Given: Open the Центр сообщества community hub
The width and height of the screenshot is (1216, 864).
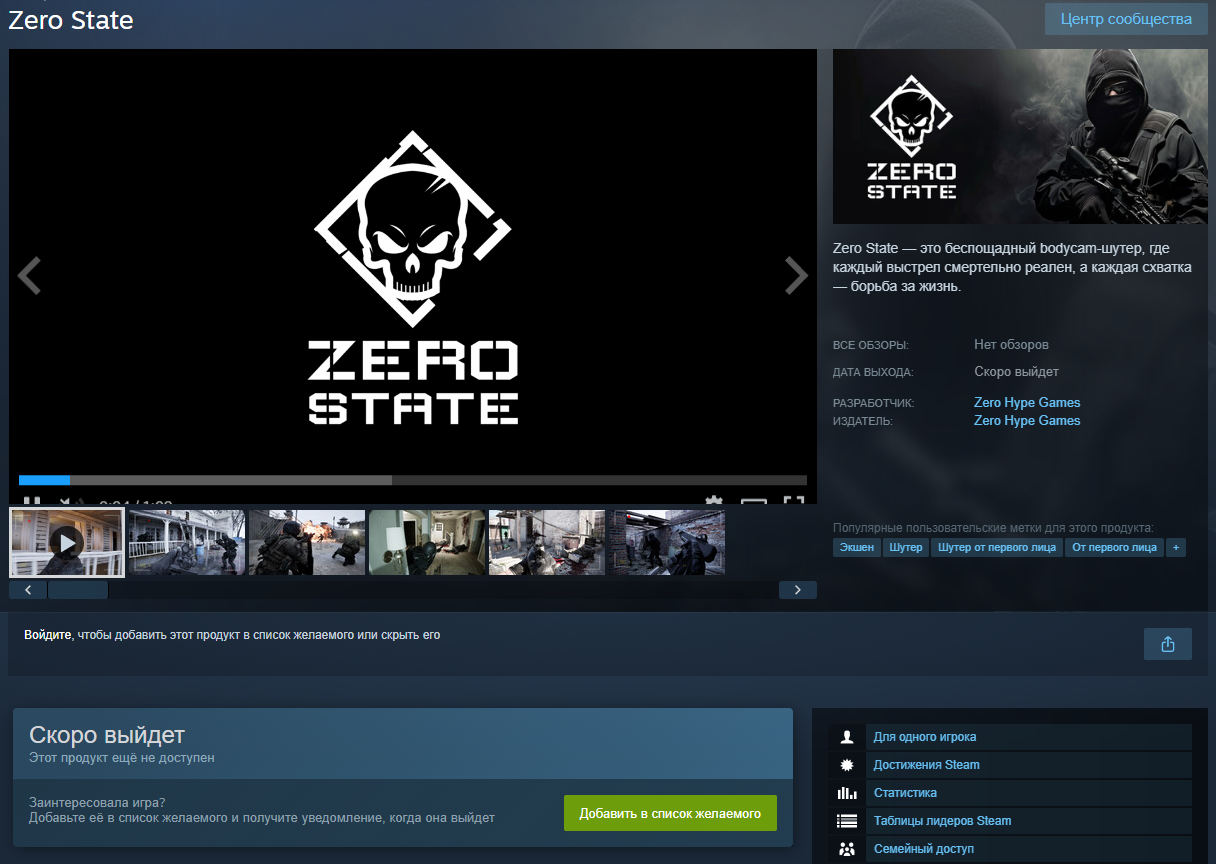Looking at the screenshot, I should [1126, 19].
